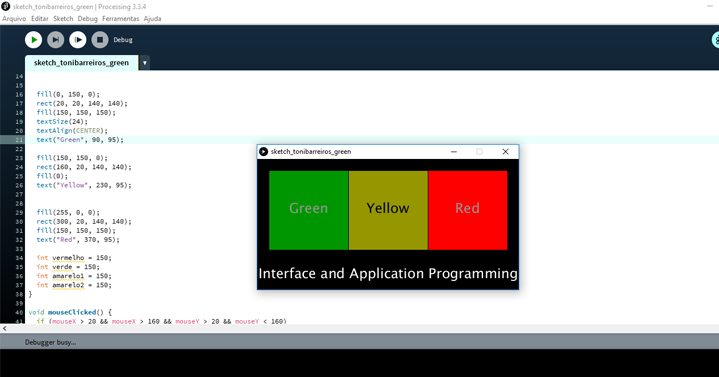Image resolution: width=719 pixels, height=377 pixels.
Task: Click the code line text("Red", 370, 95);
Action: (78, 240)
